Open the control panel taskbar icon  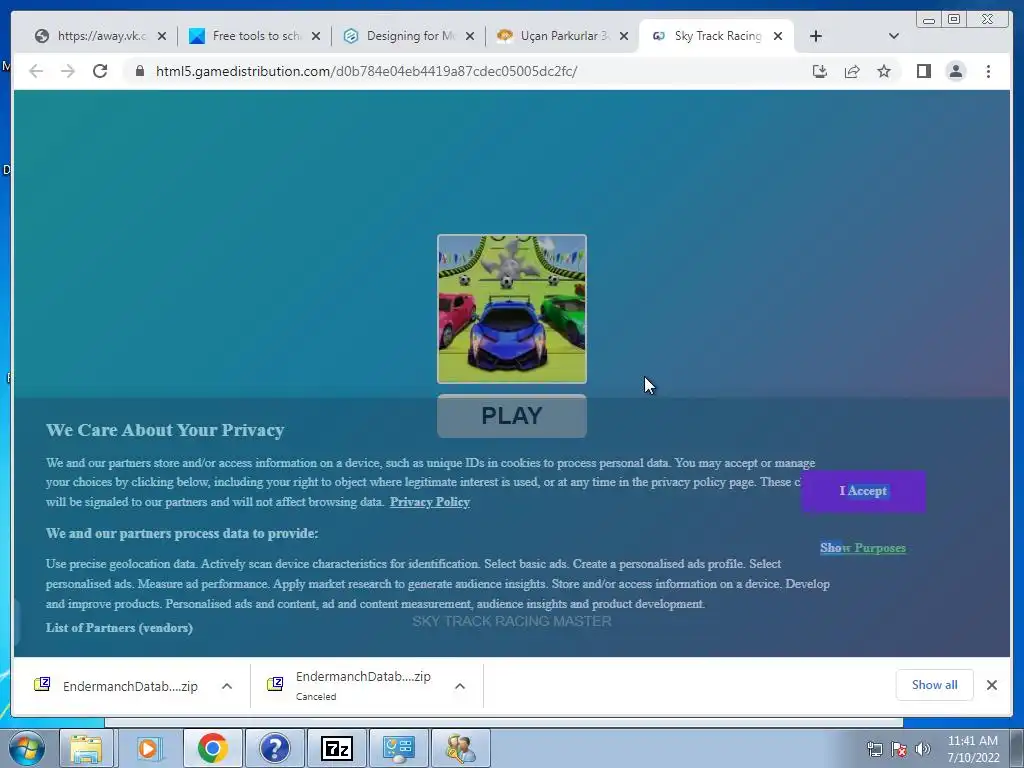coord(398,748)
